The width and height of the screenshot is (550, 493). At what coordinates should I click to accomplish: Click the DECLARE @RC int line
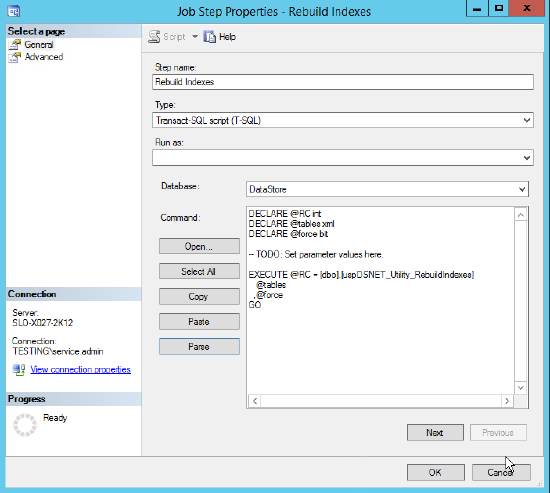tap(285, 214)
